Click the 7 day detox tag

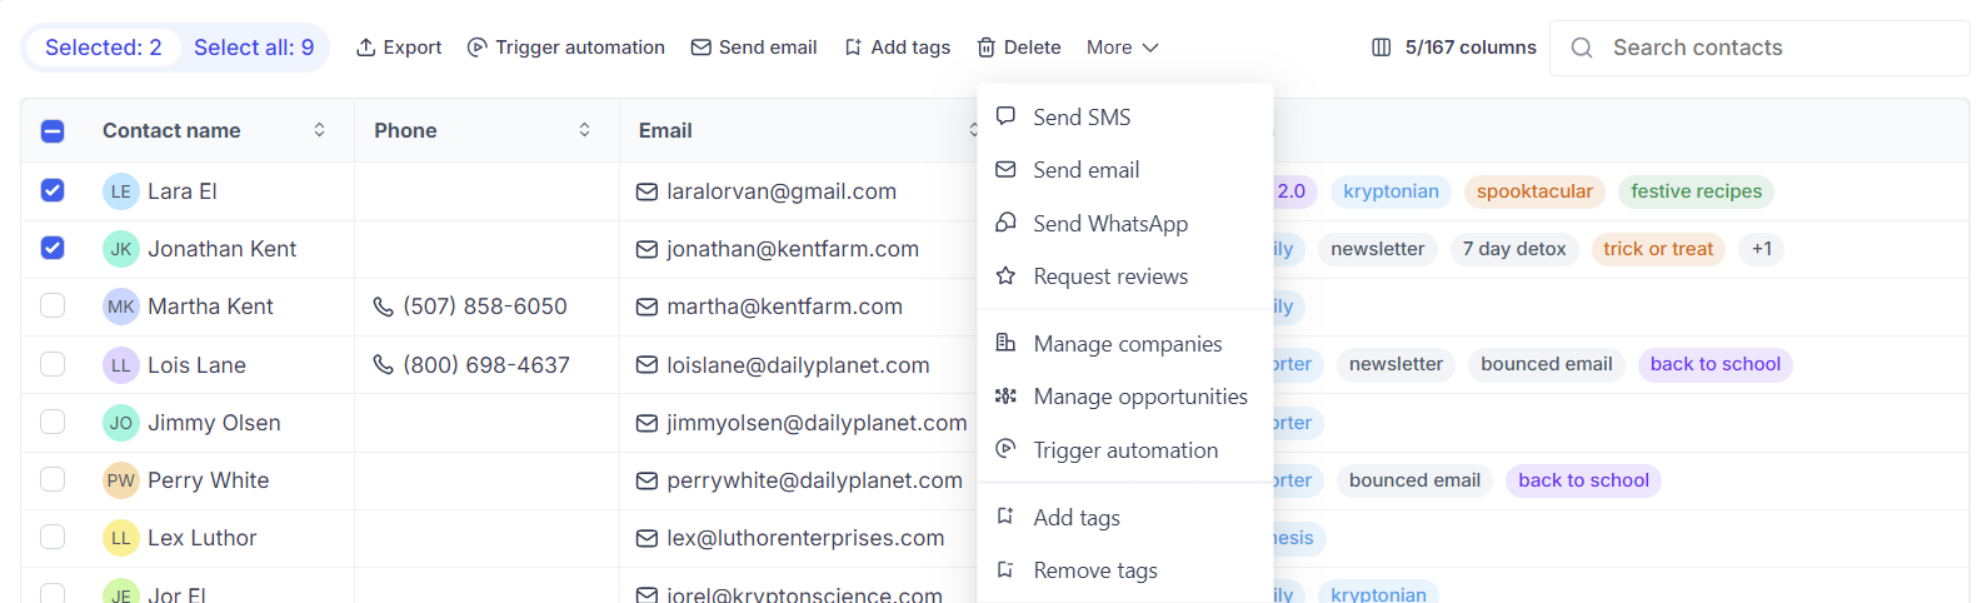coord(1514,249)
